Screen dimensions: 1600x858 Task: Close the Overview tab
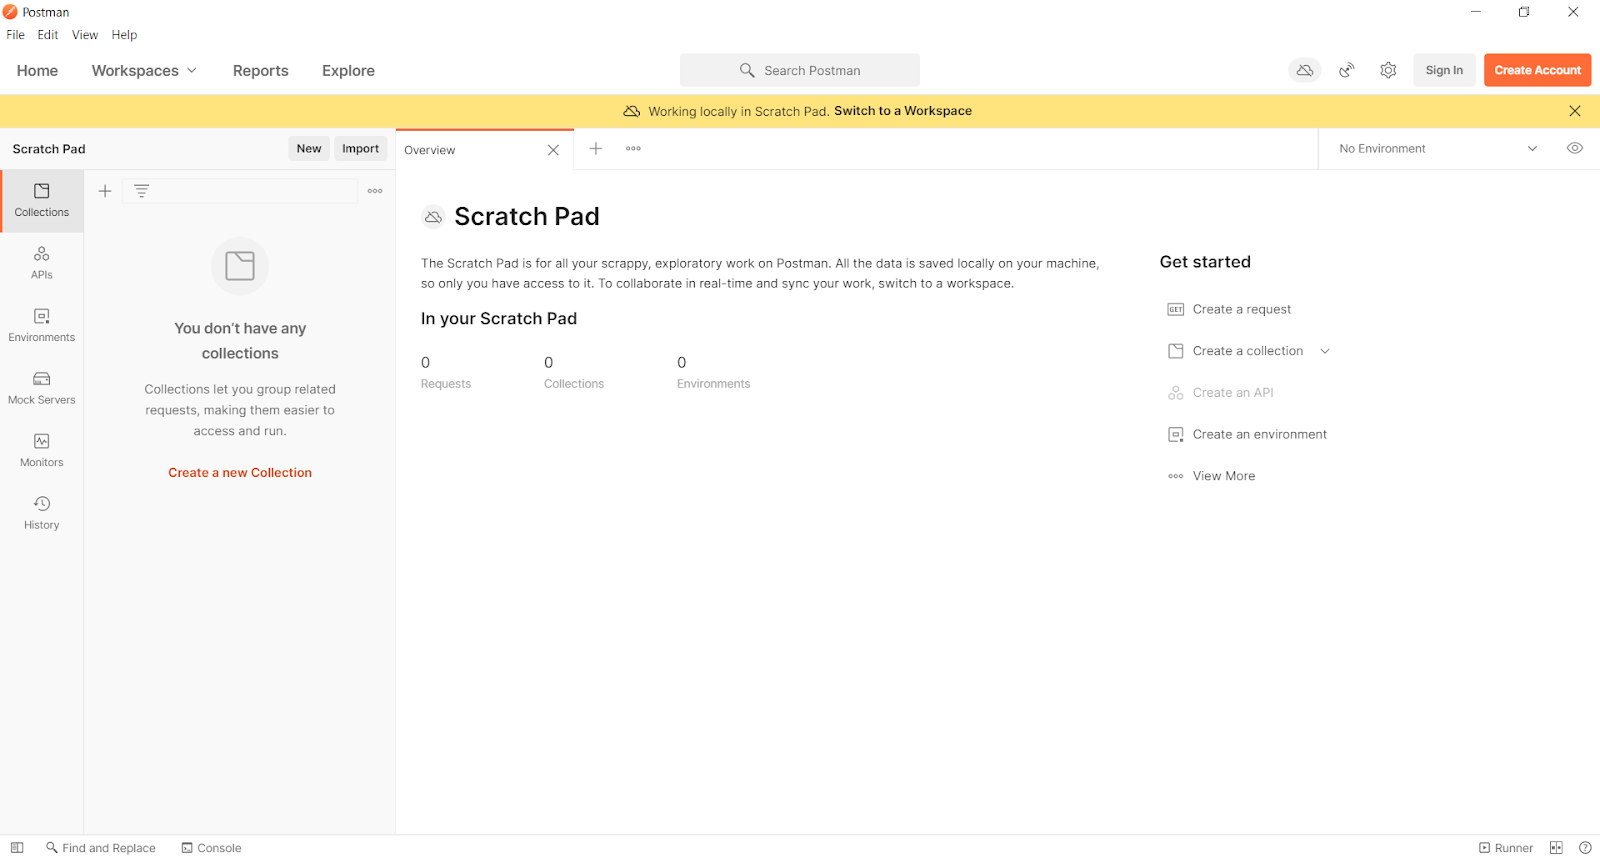tap(553, 150)
